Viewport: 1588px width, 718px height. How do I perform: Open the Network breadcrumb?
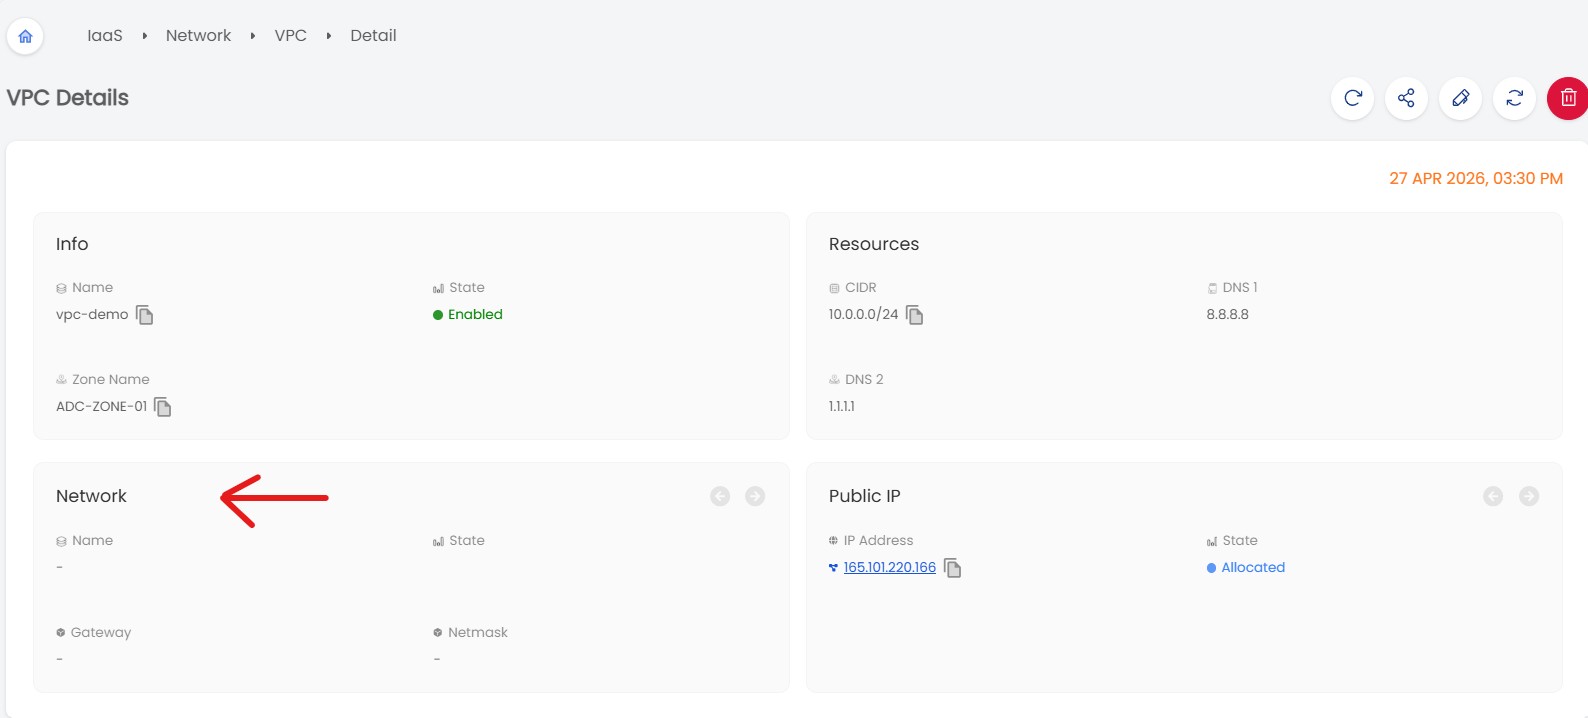click(x=198, y=36)
